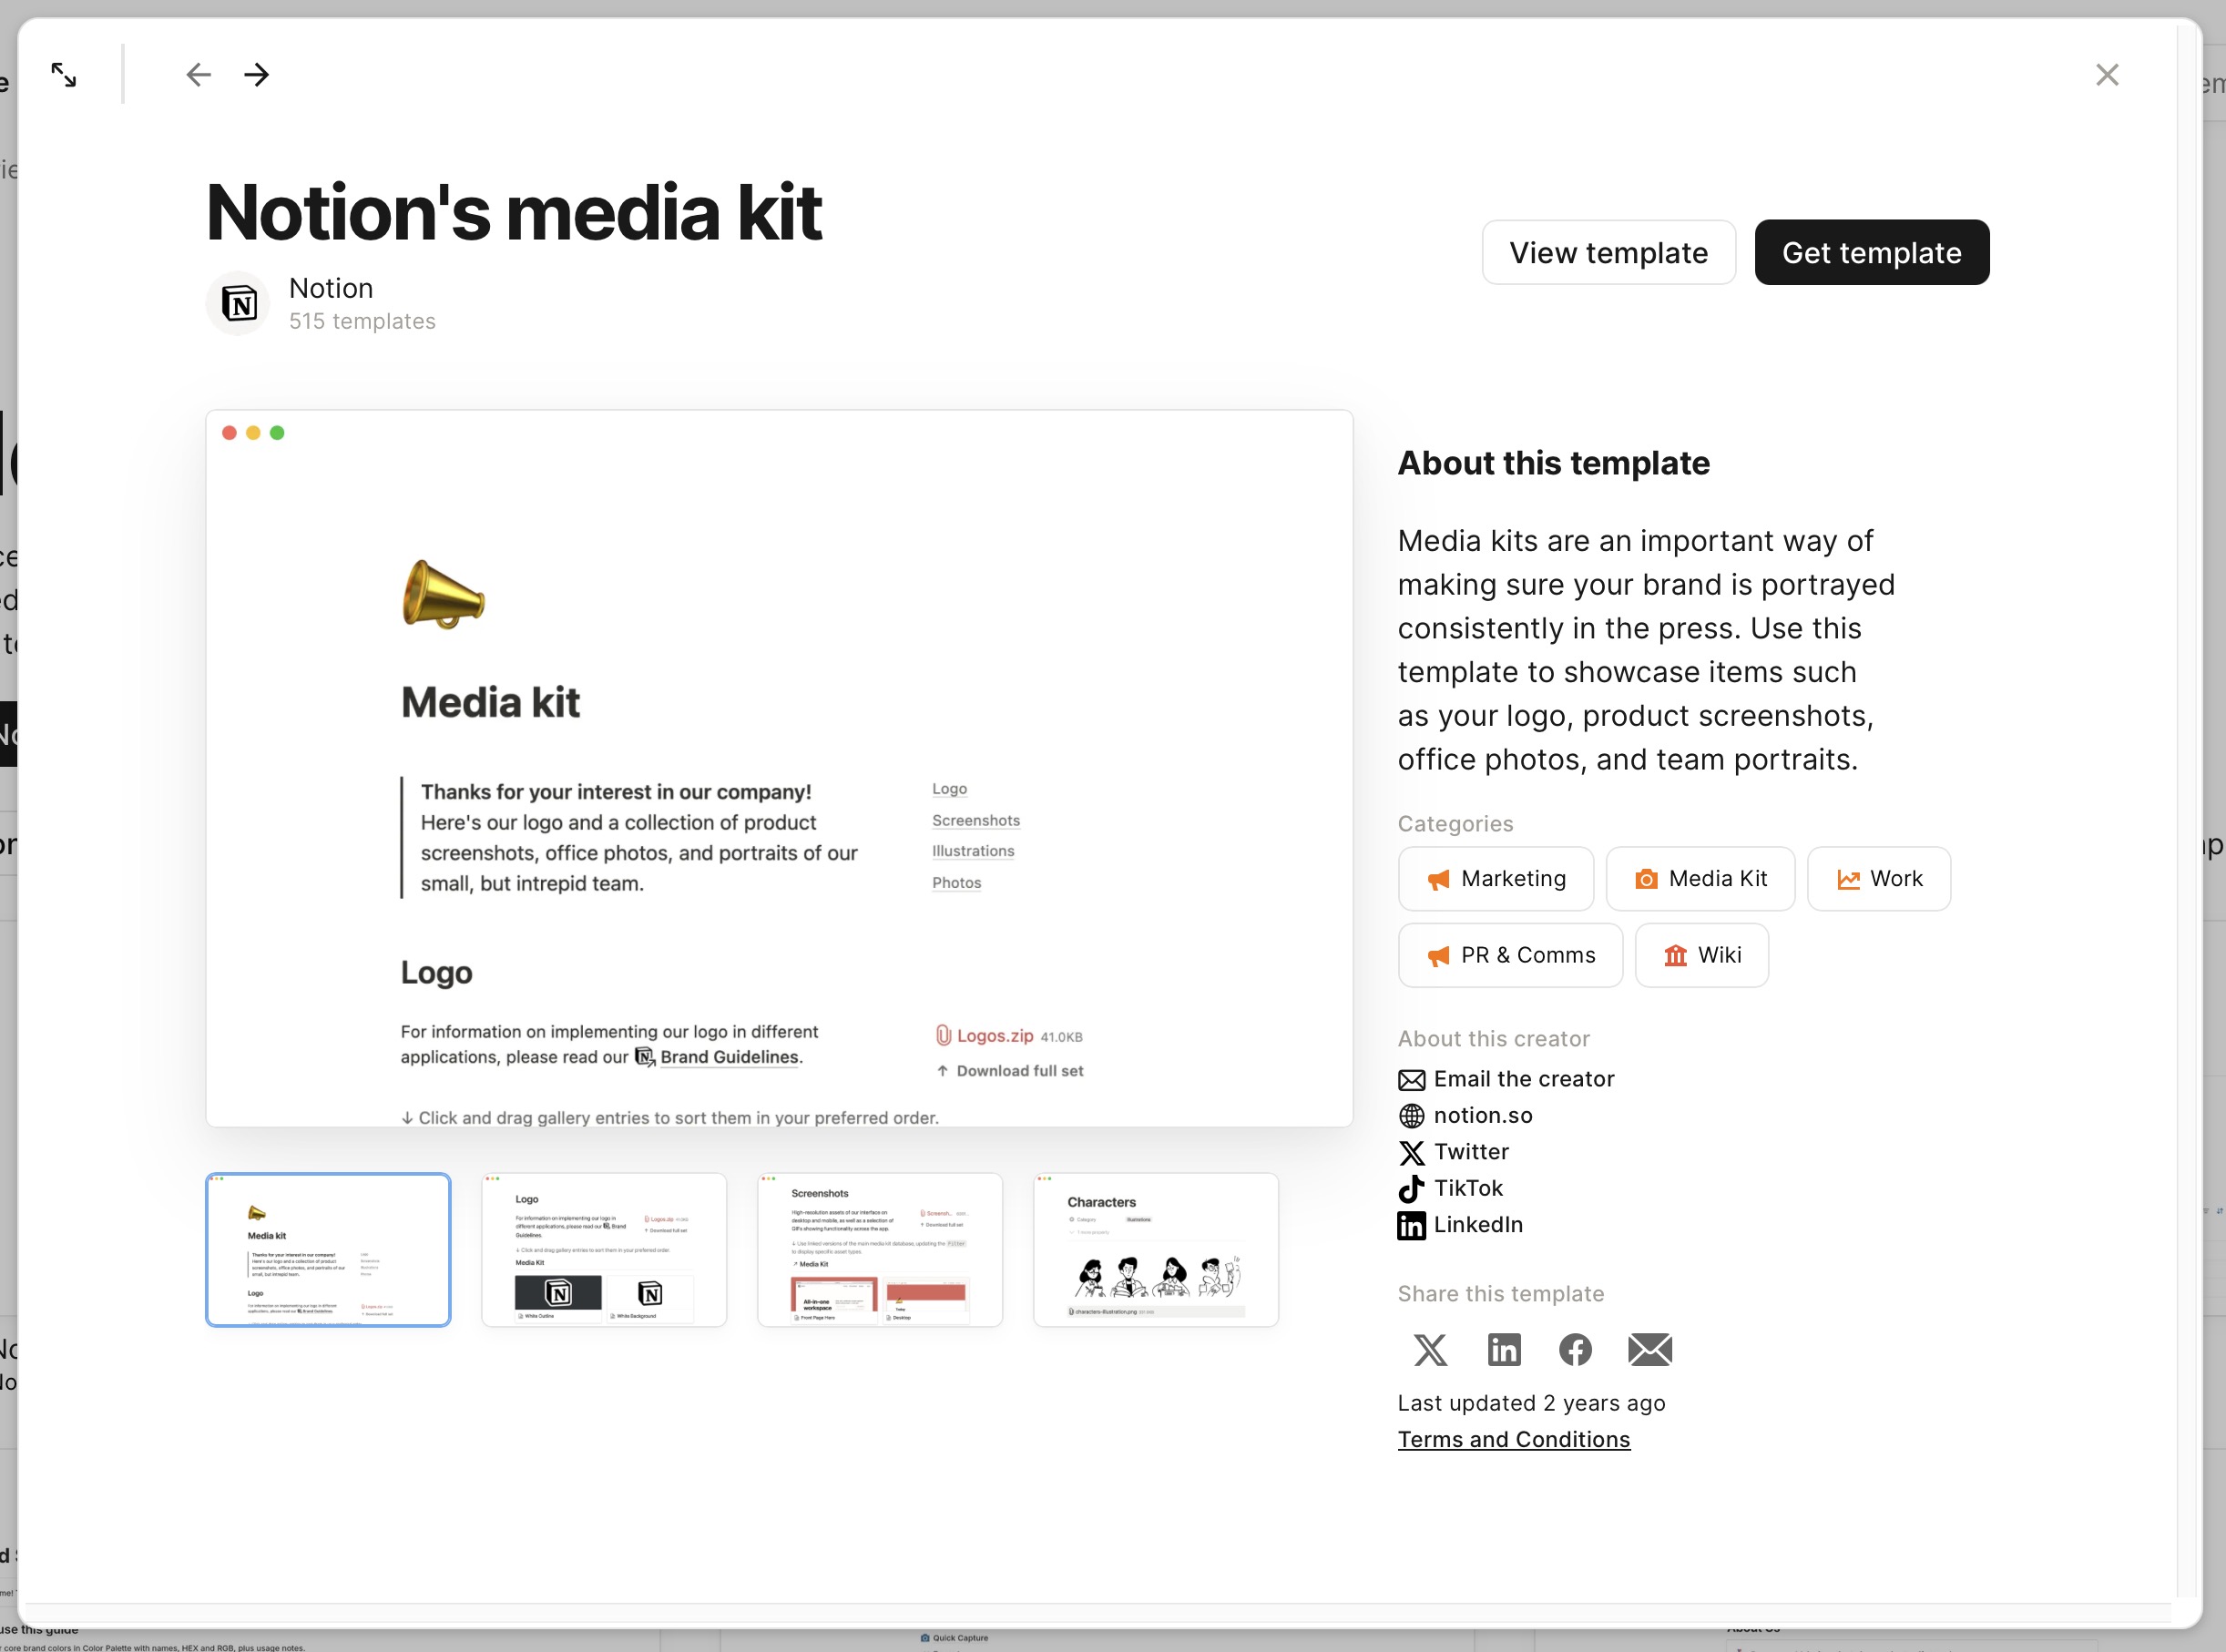
Task: Open the creator's TikTok link
Action: click(1467, 1189)
